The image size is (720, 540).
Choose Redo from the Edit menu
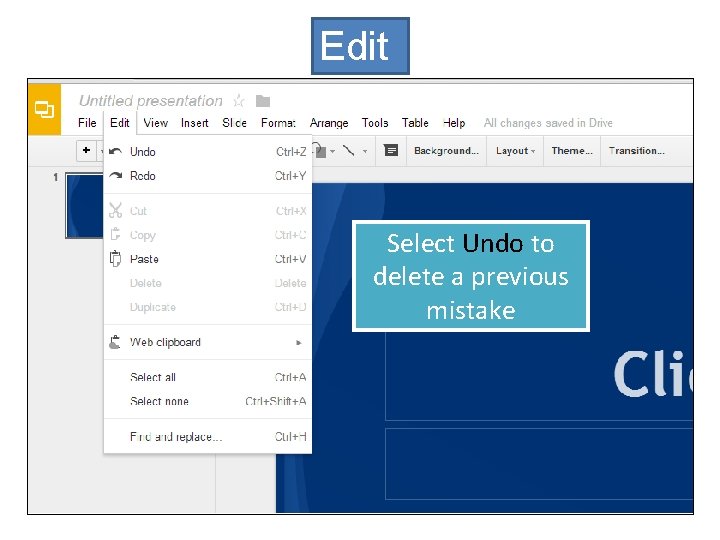[208, 176]
